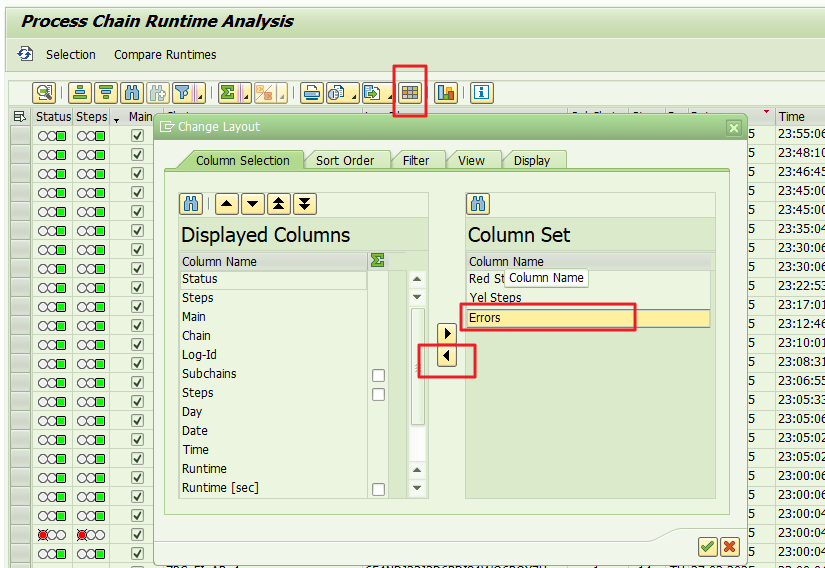This screenshot has height=568, width=825.
Task: Click the Information icon in toolbar
Action: point(481,93)
